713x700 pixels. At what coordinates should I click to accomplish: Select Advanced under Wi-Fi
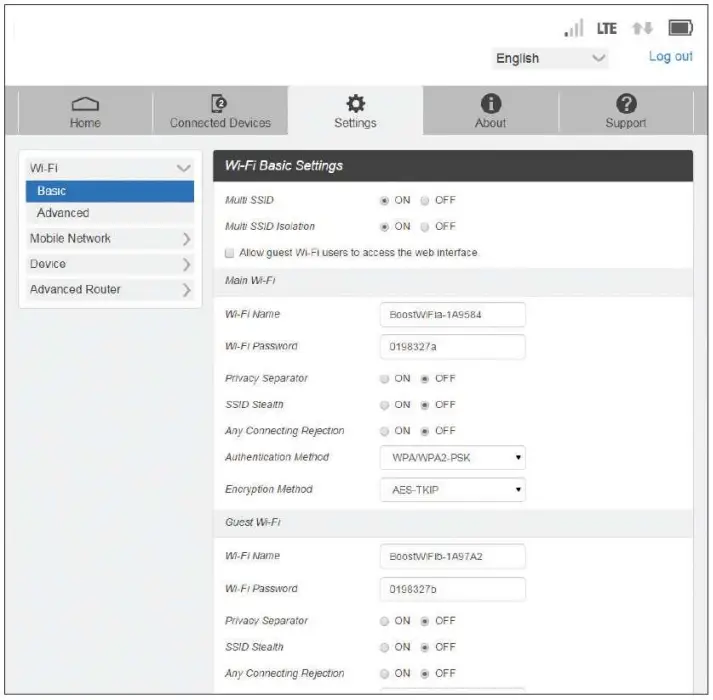[x=110, y=213]
